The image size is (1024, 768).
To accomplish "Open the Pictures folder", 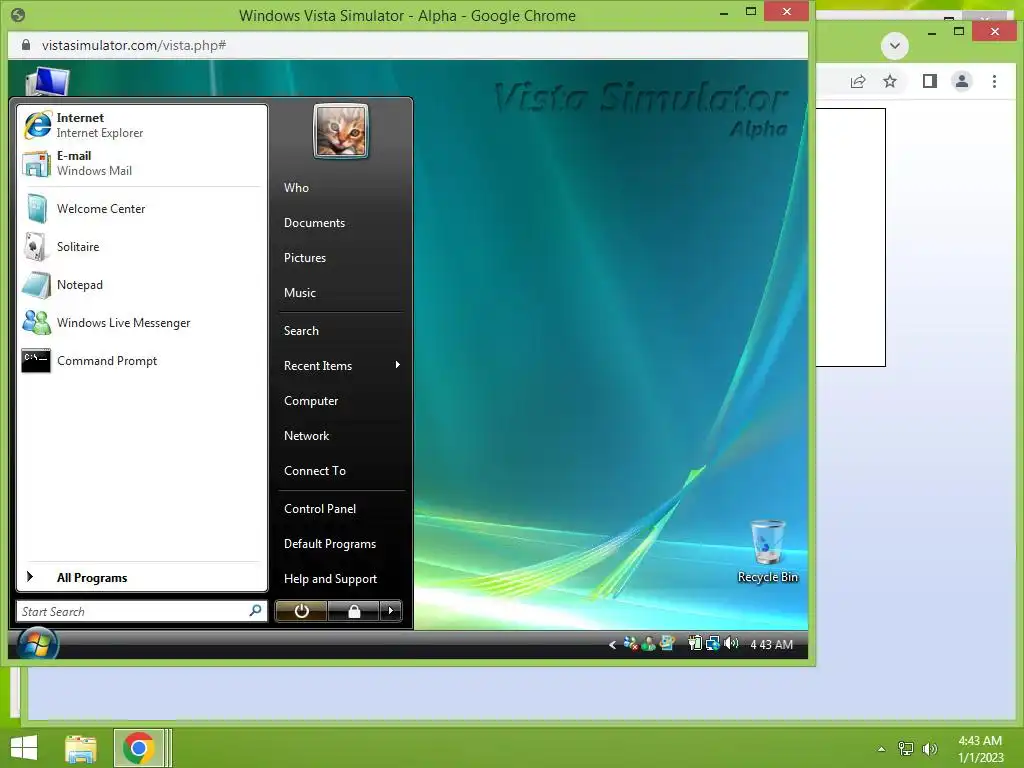I will pos(305,258).
